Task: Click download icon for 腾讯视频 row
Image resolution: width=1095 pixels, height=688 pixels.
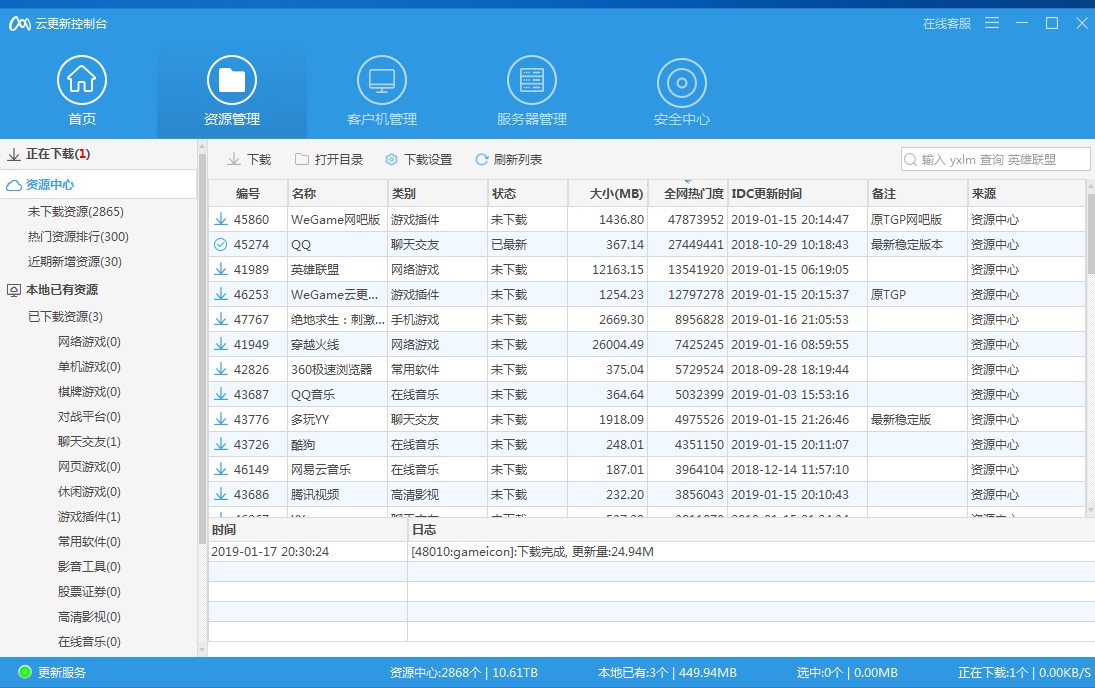Action: click(221, 495)
